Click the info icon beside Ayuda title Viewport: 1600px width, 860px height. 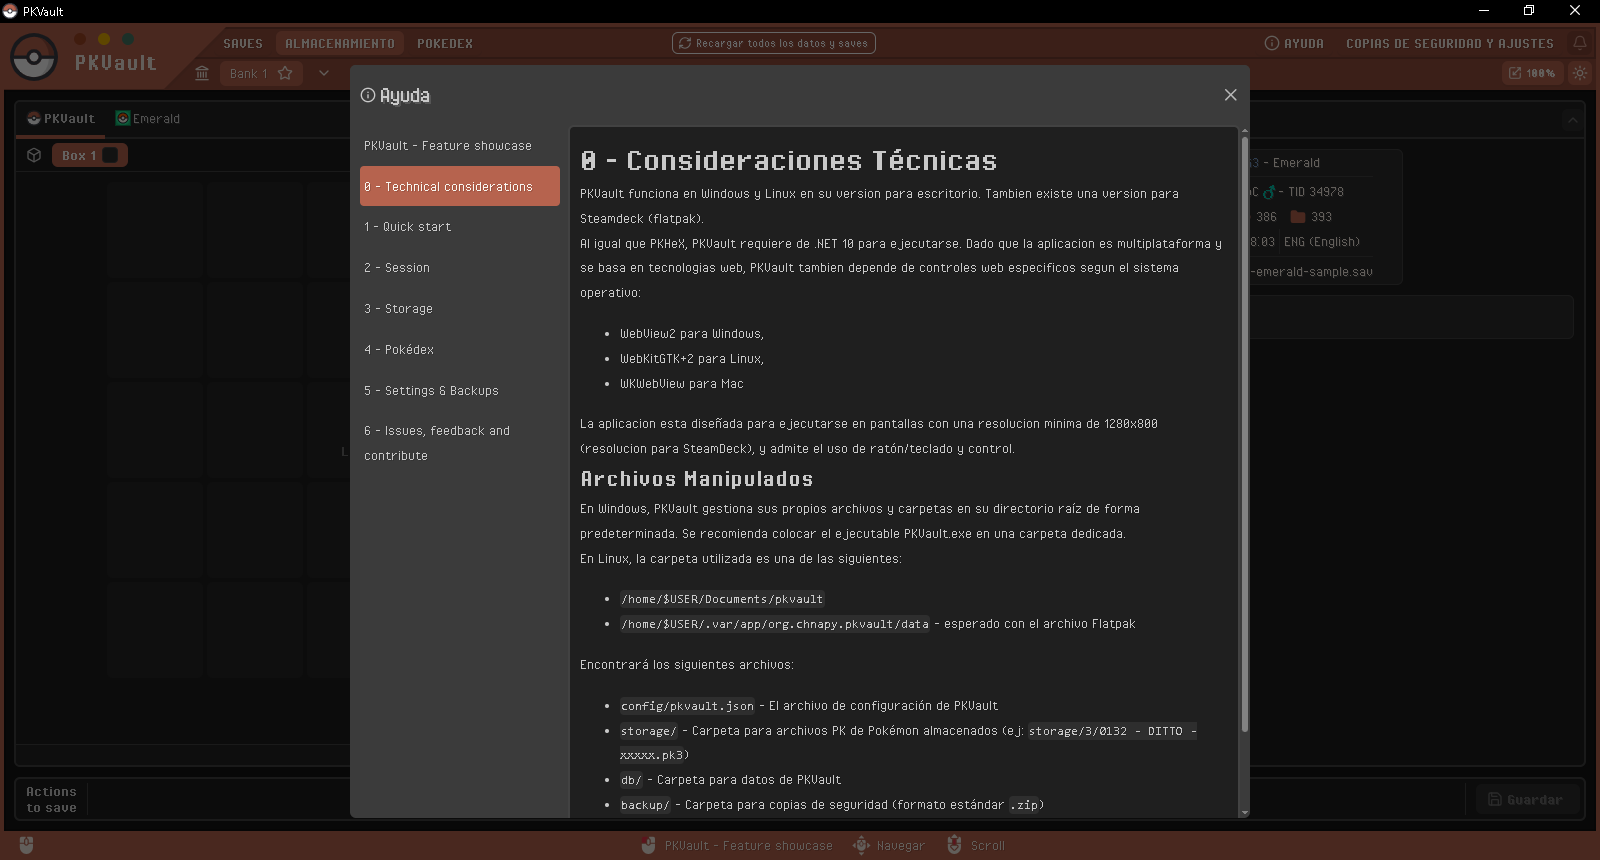pyautogui.click(x=368, y=95)
